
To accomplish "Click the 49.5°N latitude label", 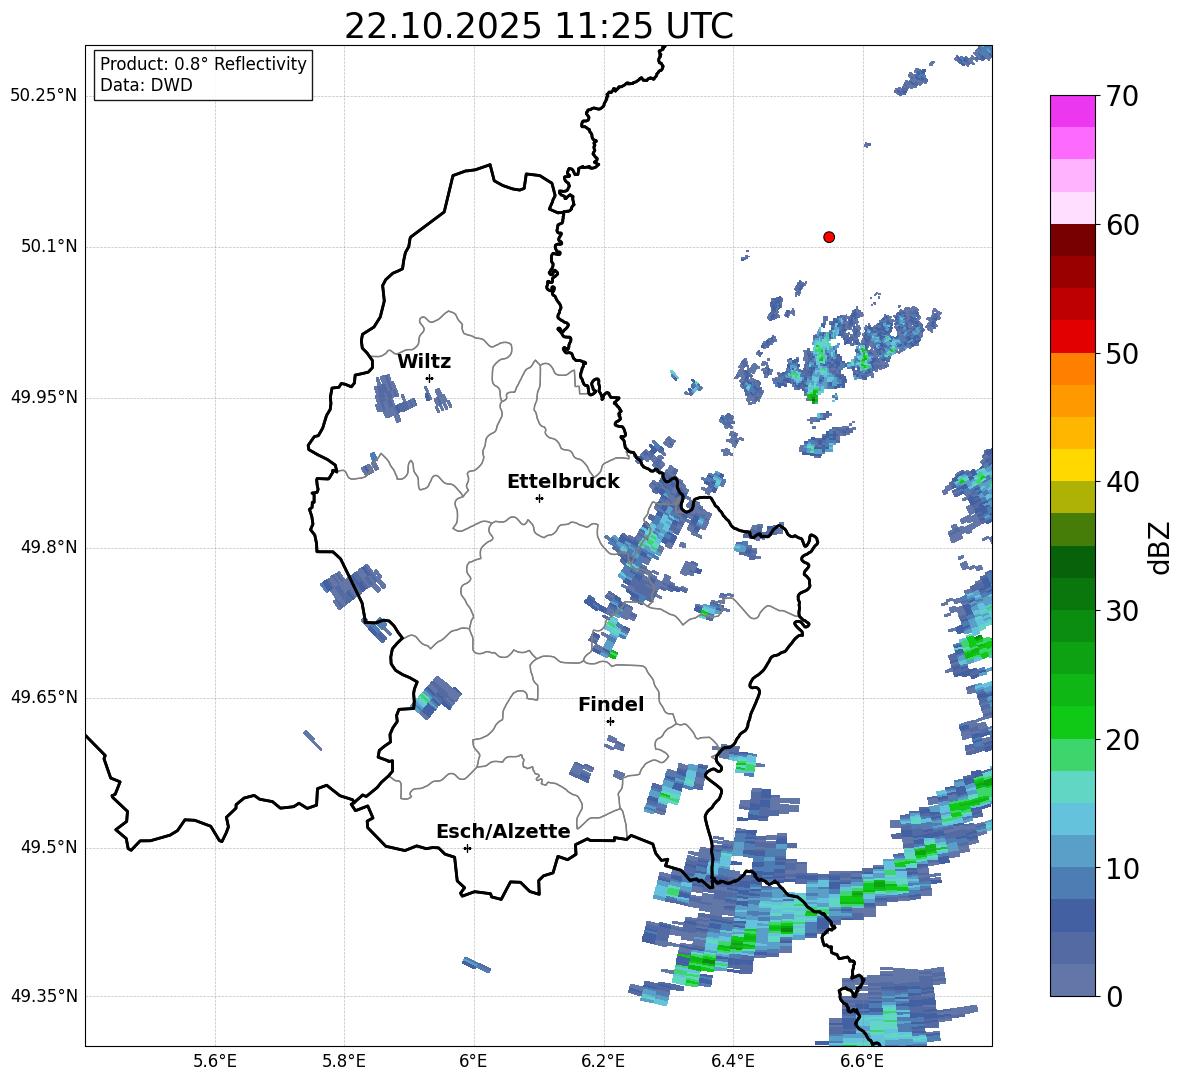I will click(x=49, y=847).
